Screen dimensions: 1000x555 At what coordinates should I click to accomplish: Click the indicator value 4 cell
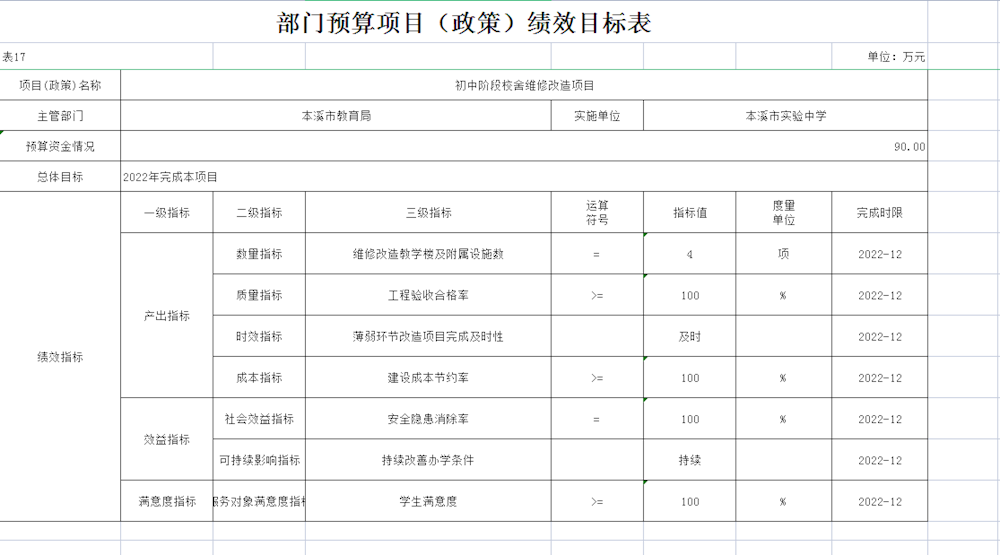[689, 254]
